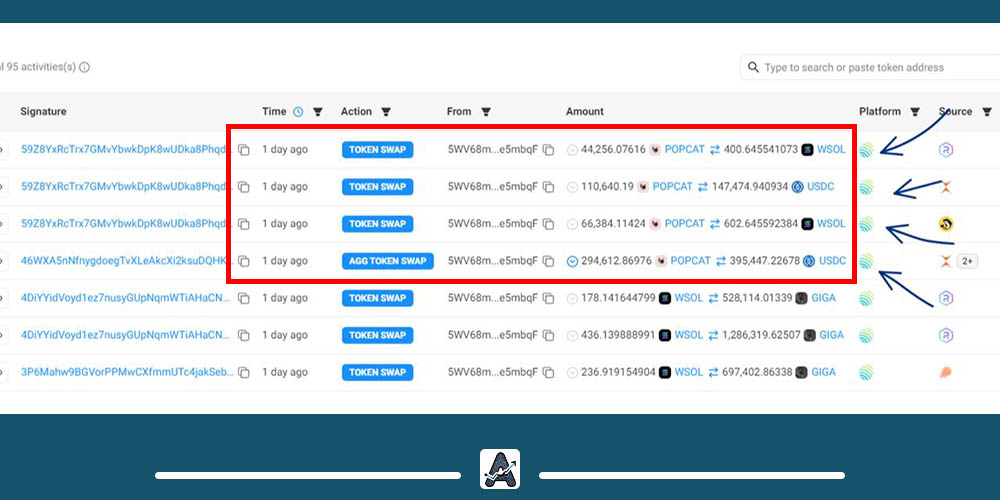Viewport: 1000px width, 500px height.
Task: Copy From address in the 44,256.07616 row
Action: (548, 150)
